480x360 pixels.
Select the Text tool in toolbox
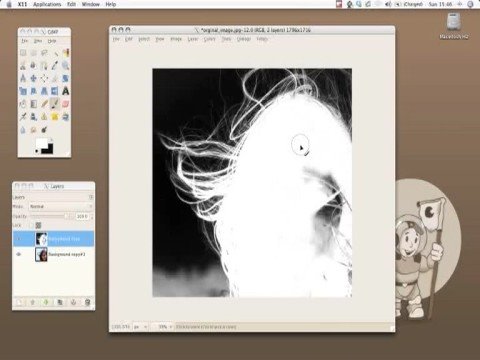[66, 91]
